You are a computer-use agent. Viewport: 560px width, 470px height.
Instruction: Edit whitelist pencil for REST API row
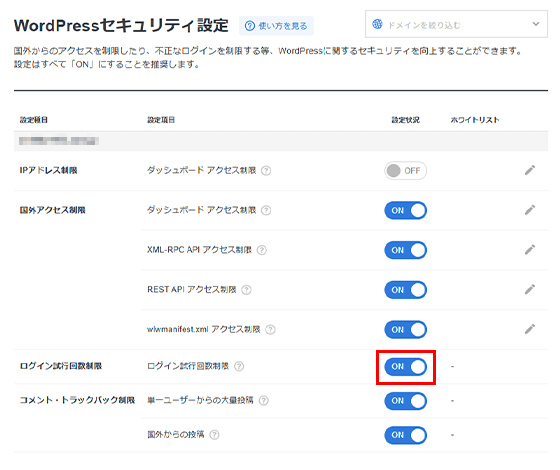coord(530,289)
